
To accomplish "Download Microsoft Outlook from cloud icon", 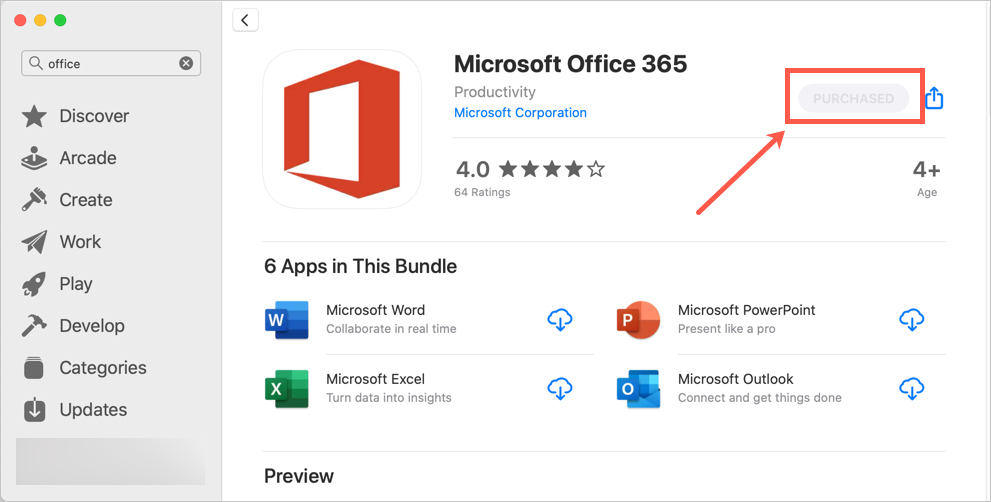I will point(911,388).
